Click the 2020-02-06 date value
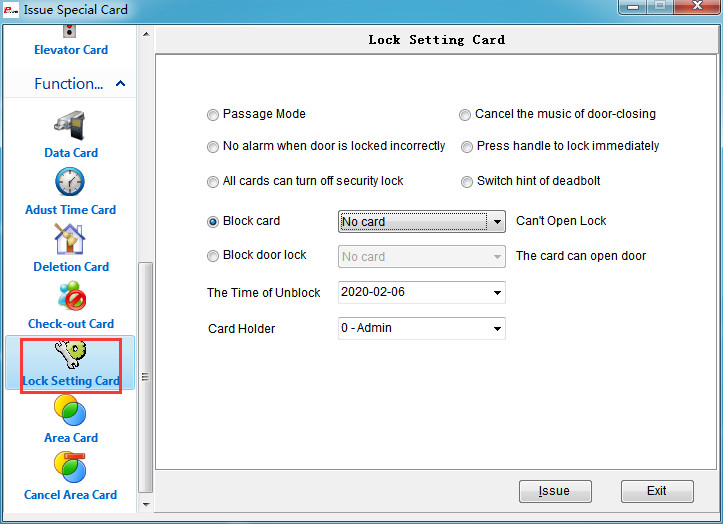This screenshot has width=723, height=524. pos(373,292)
